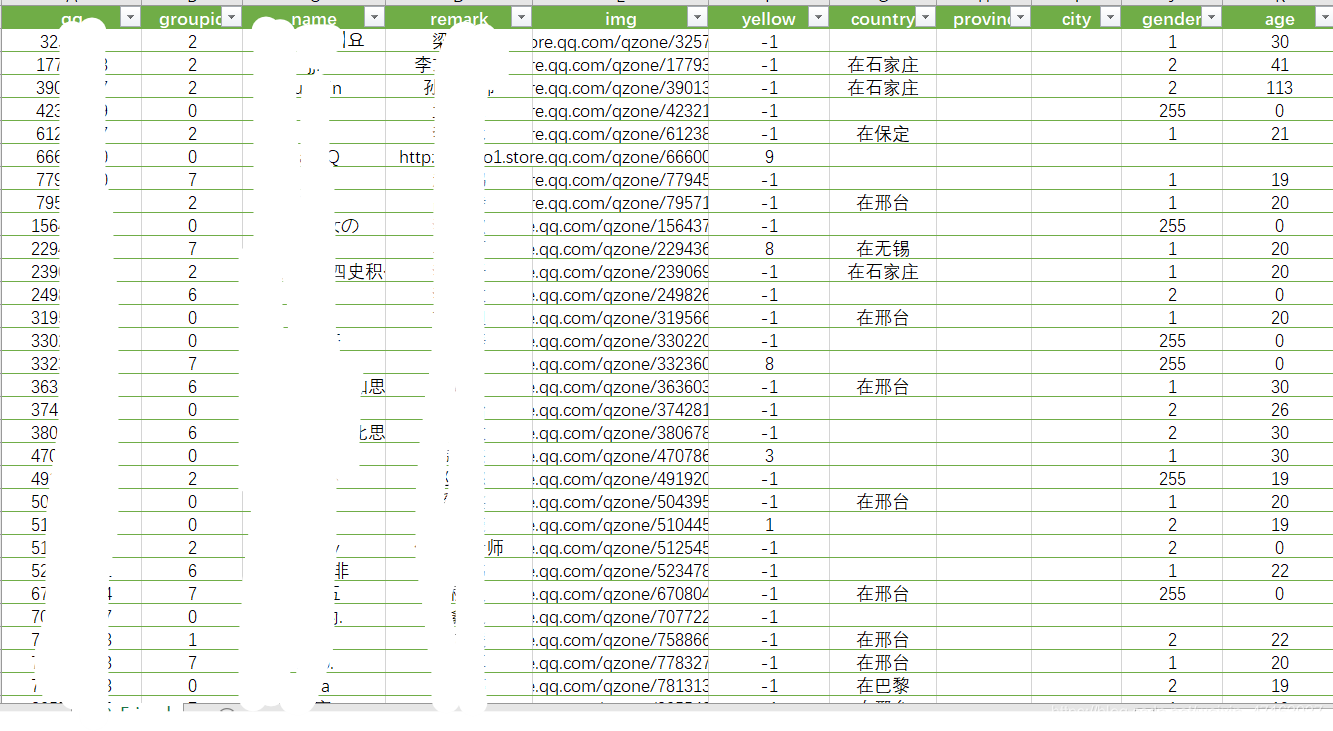The width and height of the screenshot is (1333, 731).
Task: Select the yellow value 8 in the 在无锡 row
Action: [x=769, y=249]
